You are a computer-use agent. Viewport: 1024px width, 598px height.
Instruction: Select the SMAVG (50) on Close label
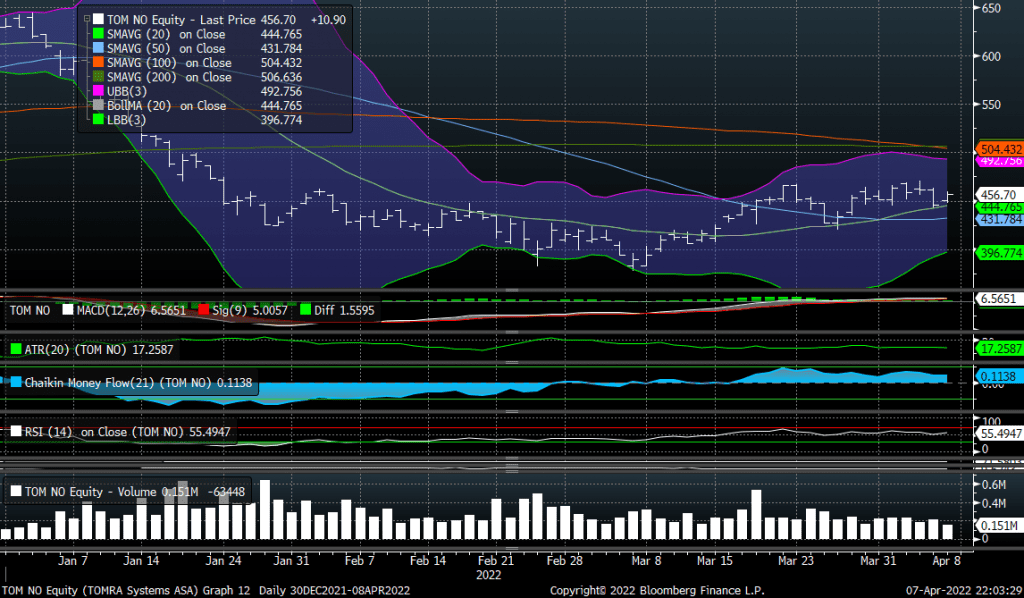point(166,48)
